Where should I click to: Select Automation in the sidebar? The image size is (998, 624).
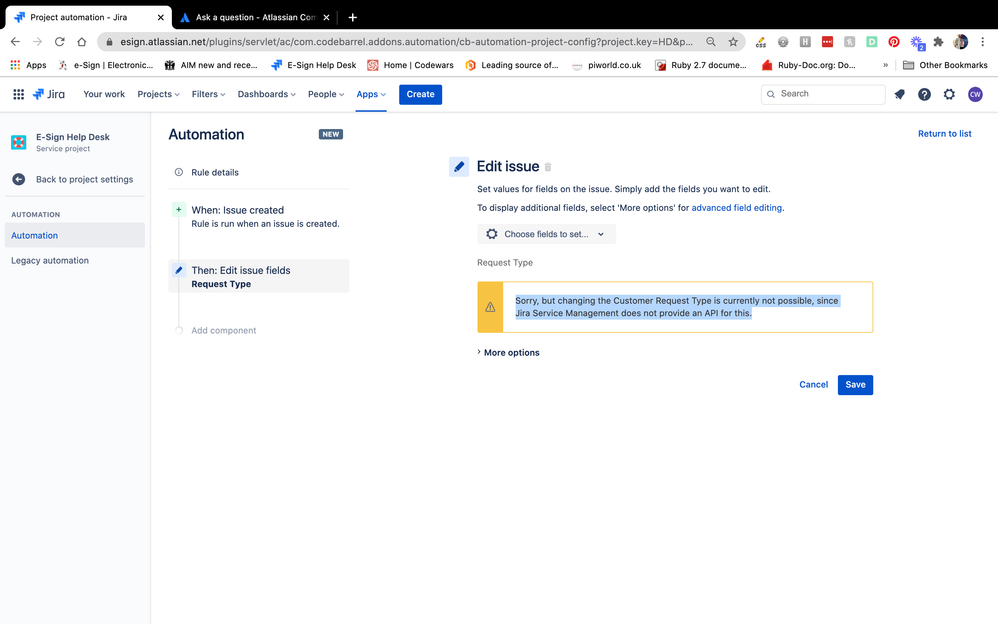point(74,236)
